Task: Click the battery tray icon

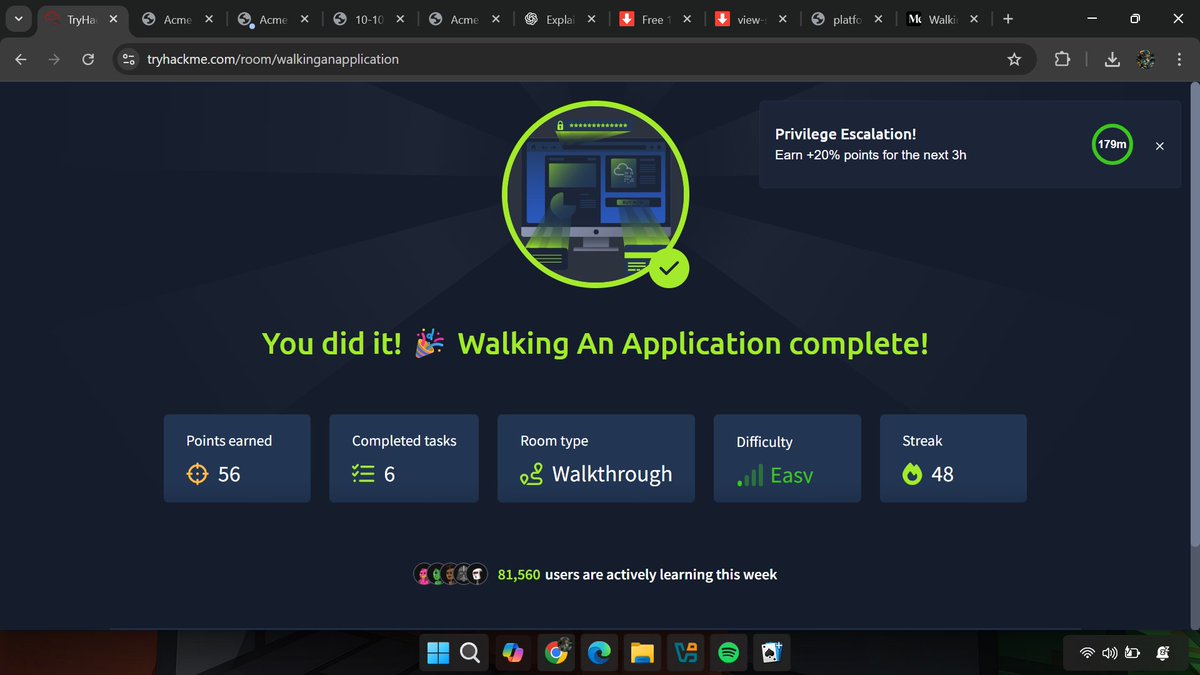Action: (1132, 654)
